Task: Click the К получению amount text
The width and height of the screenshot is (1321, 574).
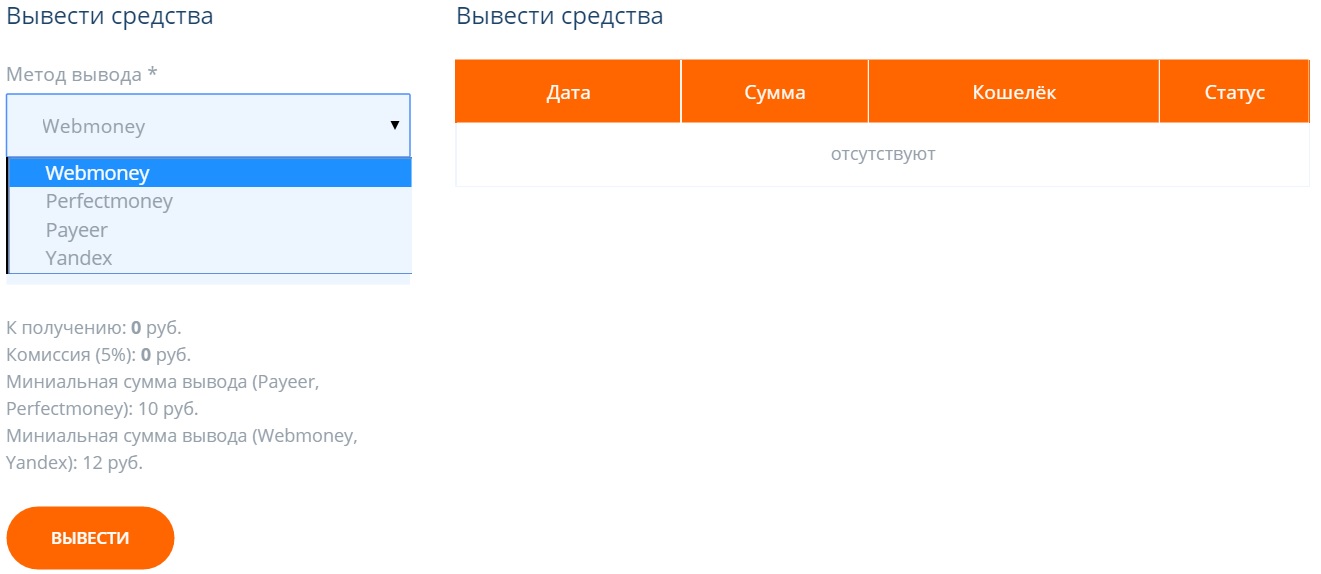Action: click(x=94, y=327)
